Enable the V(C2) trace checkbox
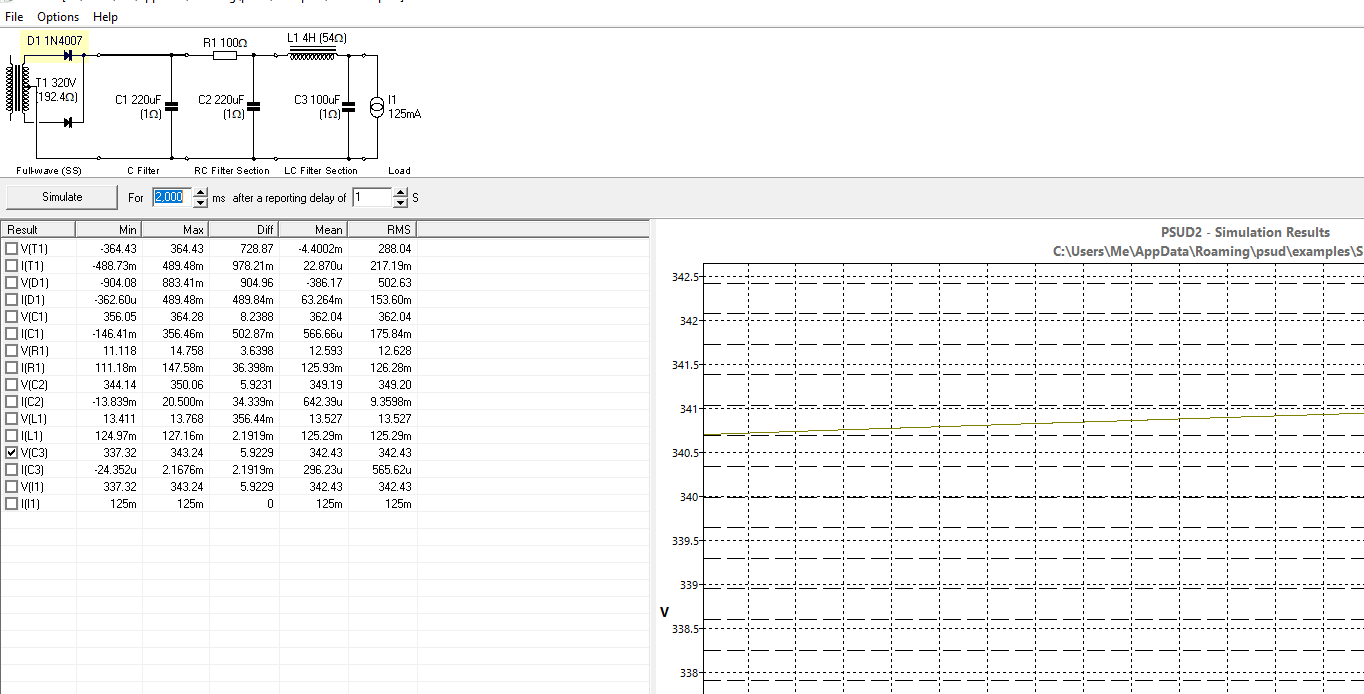1364x694 pixels. point(12,384)
